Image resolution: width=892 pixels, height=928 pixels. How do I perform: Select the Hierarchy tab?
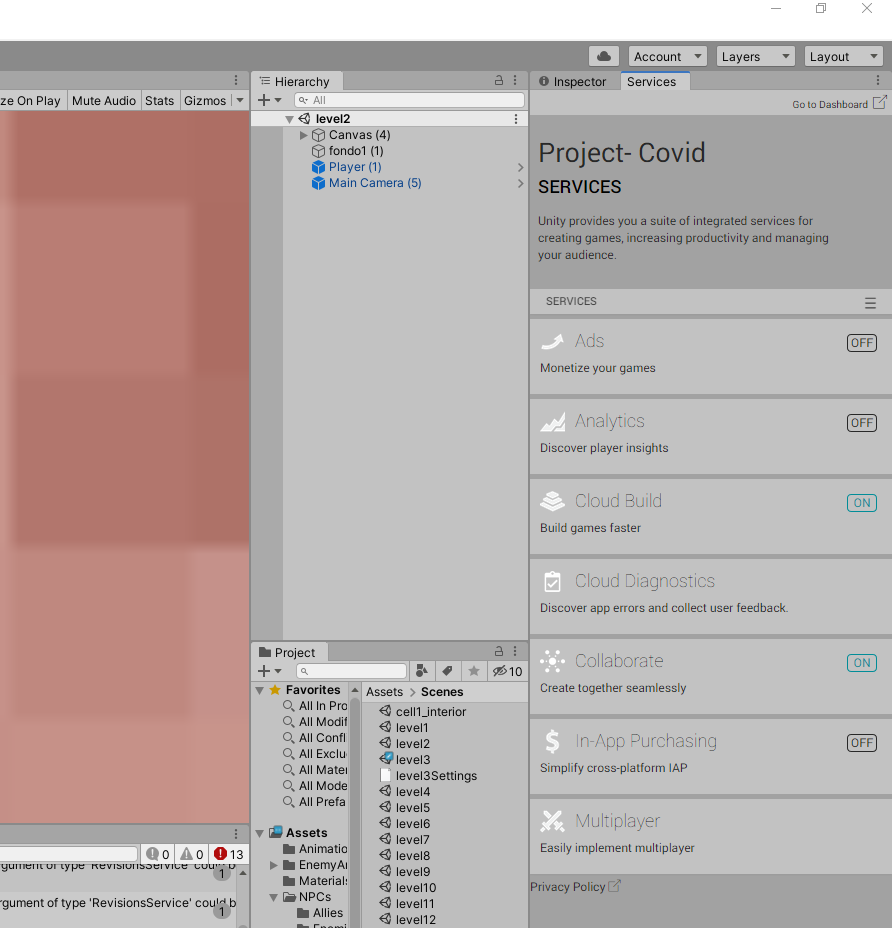(295, 82)
